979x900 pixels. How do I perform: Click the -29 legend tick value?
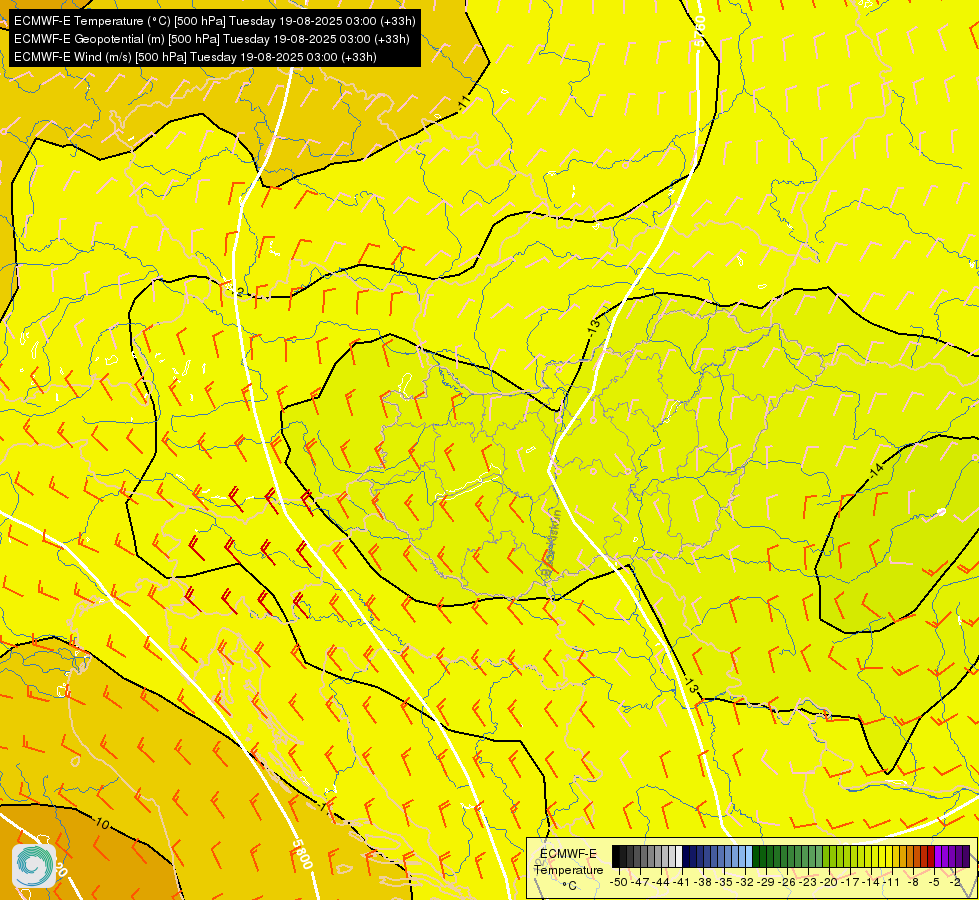coord(765,882)
